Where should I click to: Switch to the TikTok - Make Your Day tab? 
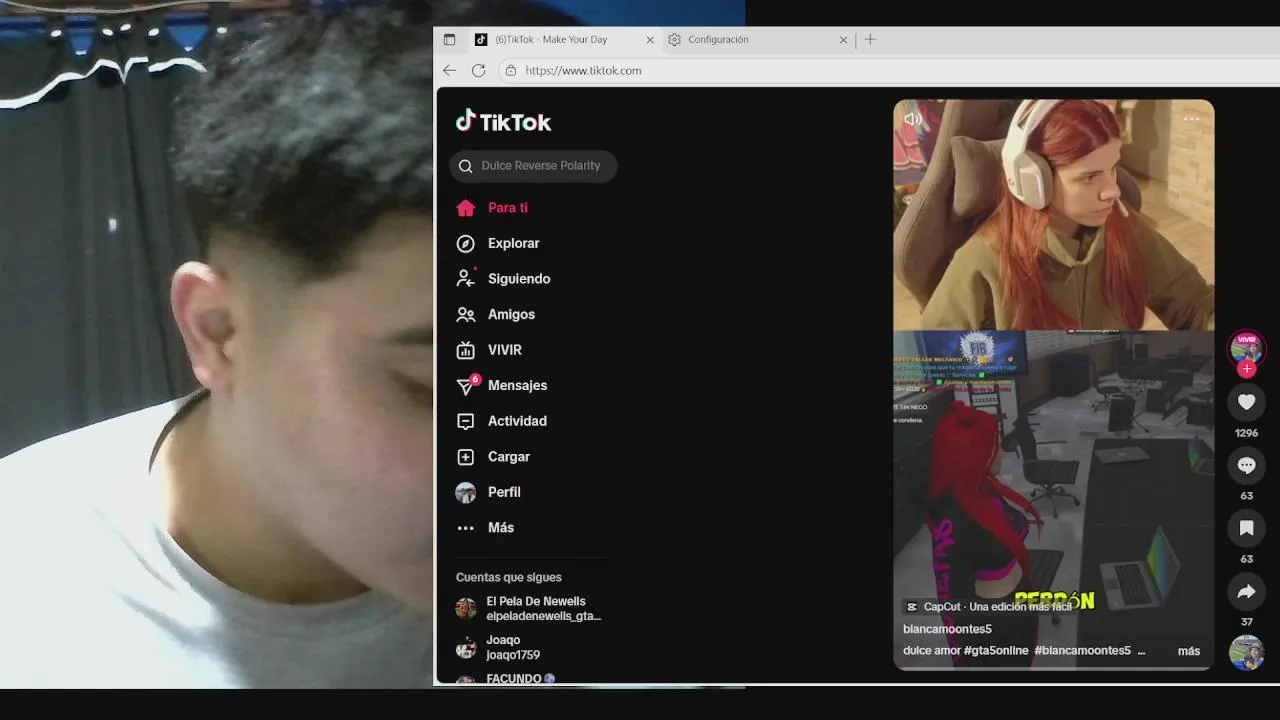(x=563, y=40)
